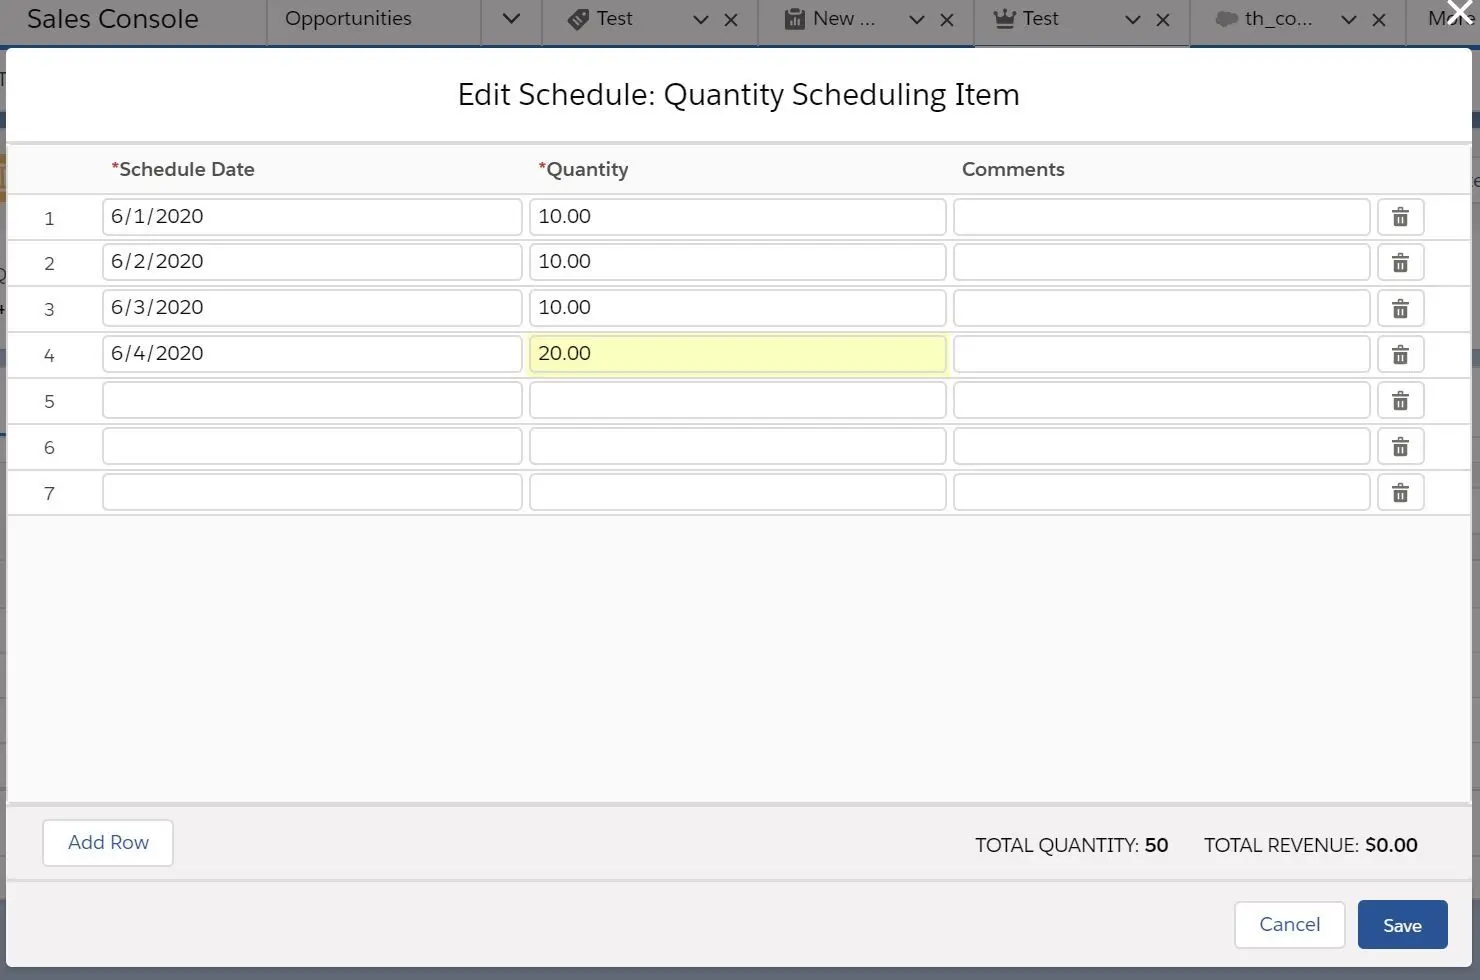Expand options chevron on crown Test tab

(1132, 20)
